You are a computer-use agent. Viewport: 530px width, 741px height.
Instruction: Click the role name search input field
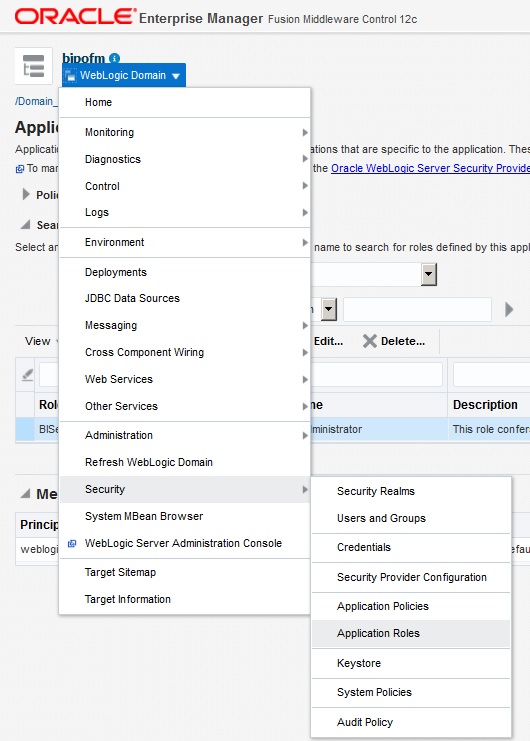(x=417, y=310)
